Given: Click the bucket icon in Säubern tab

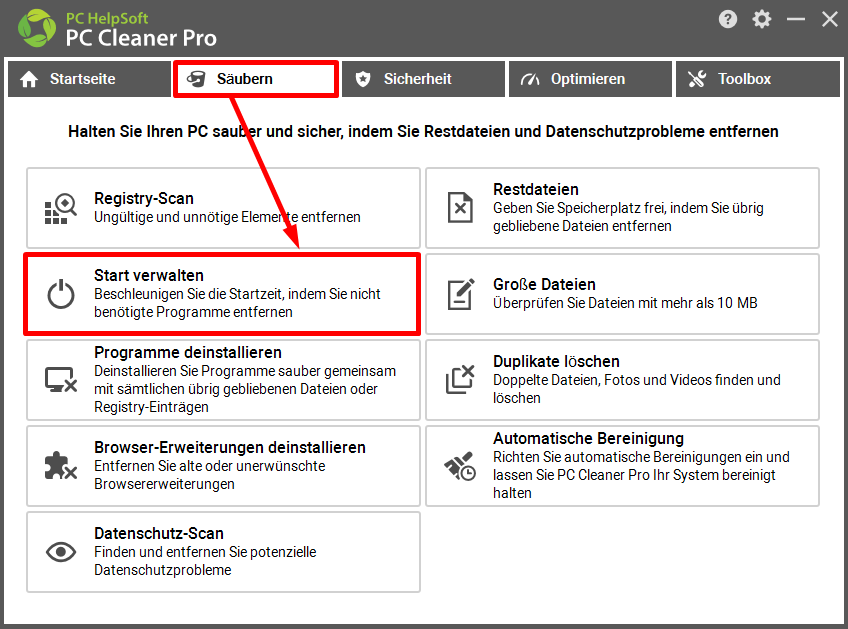Looking at the screenshot, I should [196, 79].
